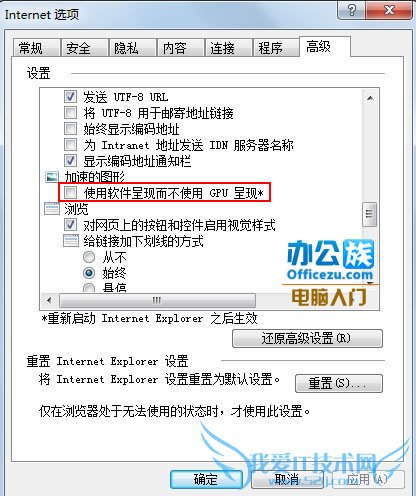Click the horizontal scrollbar thumb
This screenshot has width=416, height=496.
(157, 300)
